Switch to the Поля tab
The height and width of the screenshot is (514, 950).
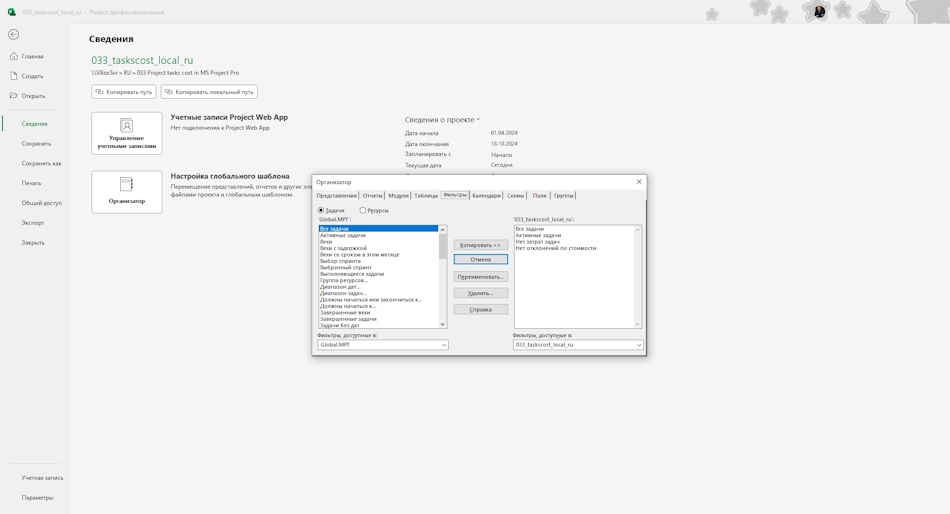tap(539, 196)
